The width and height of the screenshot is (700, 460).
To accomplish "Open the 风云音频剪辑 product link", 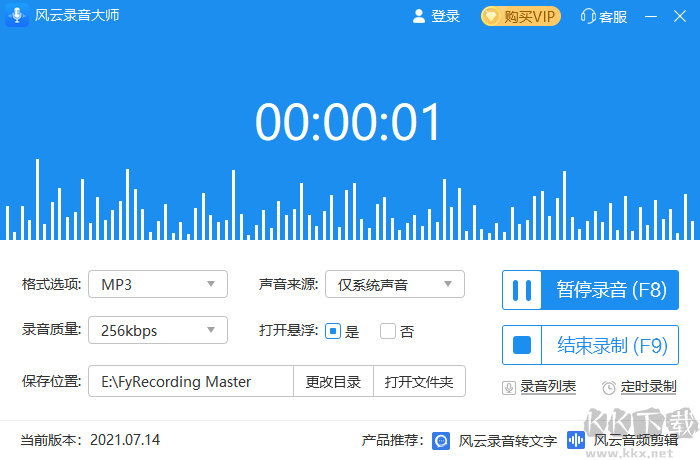I will coord(636,440).
